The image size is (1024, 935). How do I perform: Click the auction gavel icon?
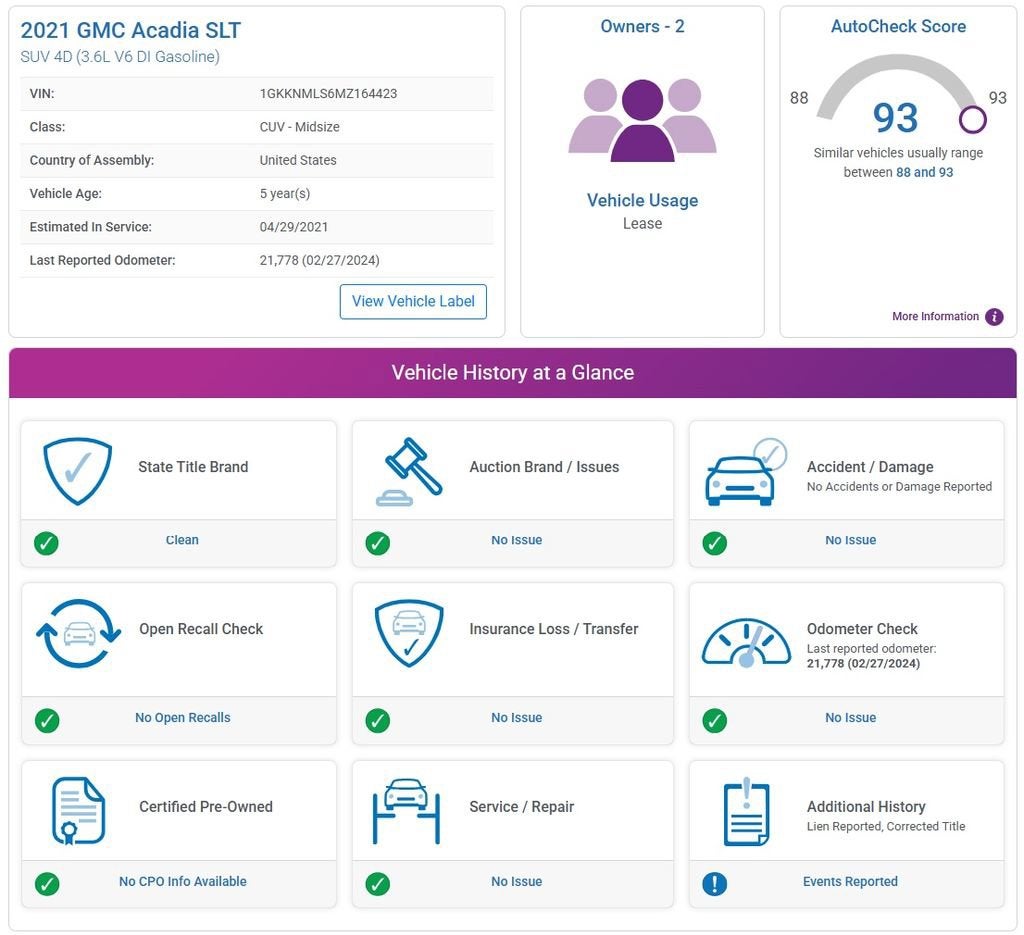tap(409, 471)
